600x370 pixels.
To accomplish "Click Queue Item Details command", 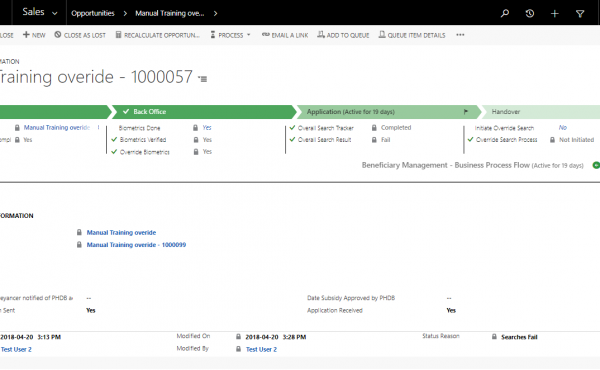I will [412, 35].
